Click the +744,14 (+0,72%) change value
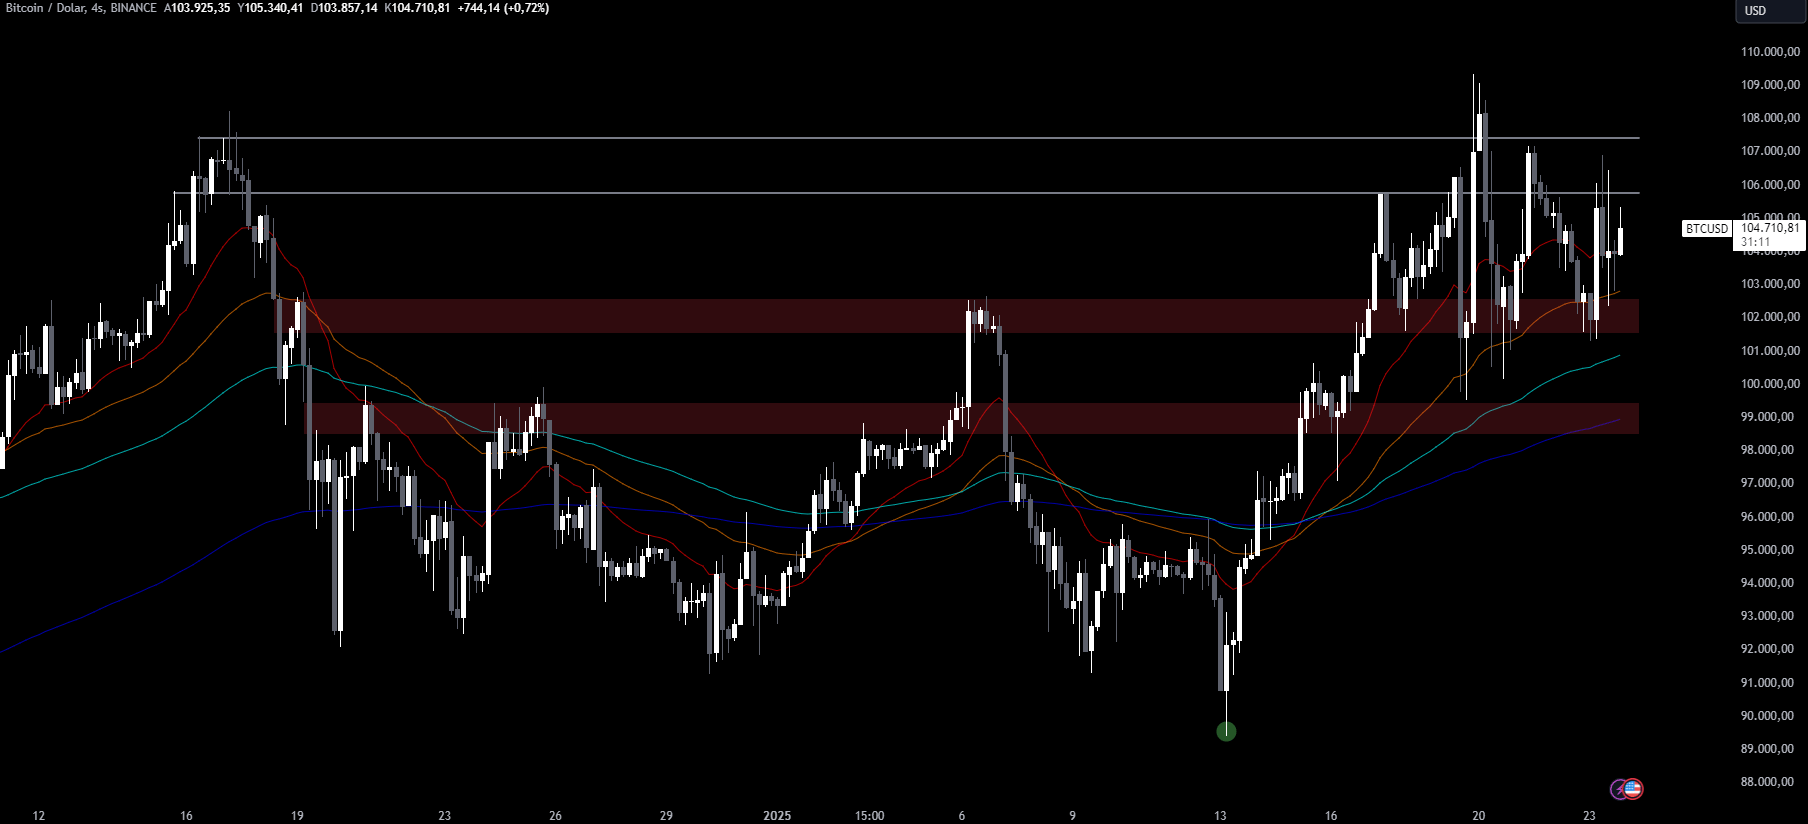Screen dimensions: 1808x824 [x=503, y=8]
